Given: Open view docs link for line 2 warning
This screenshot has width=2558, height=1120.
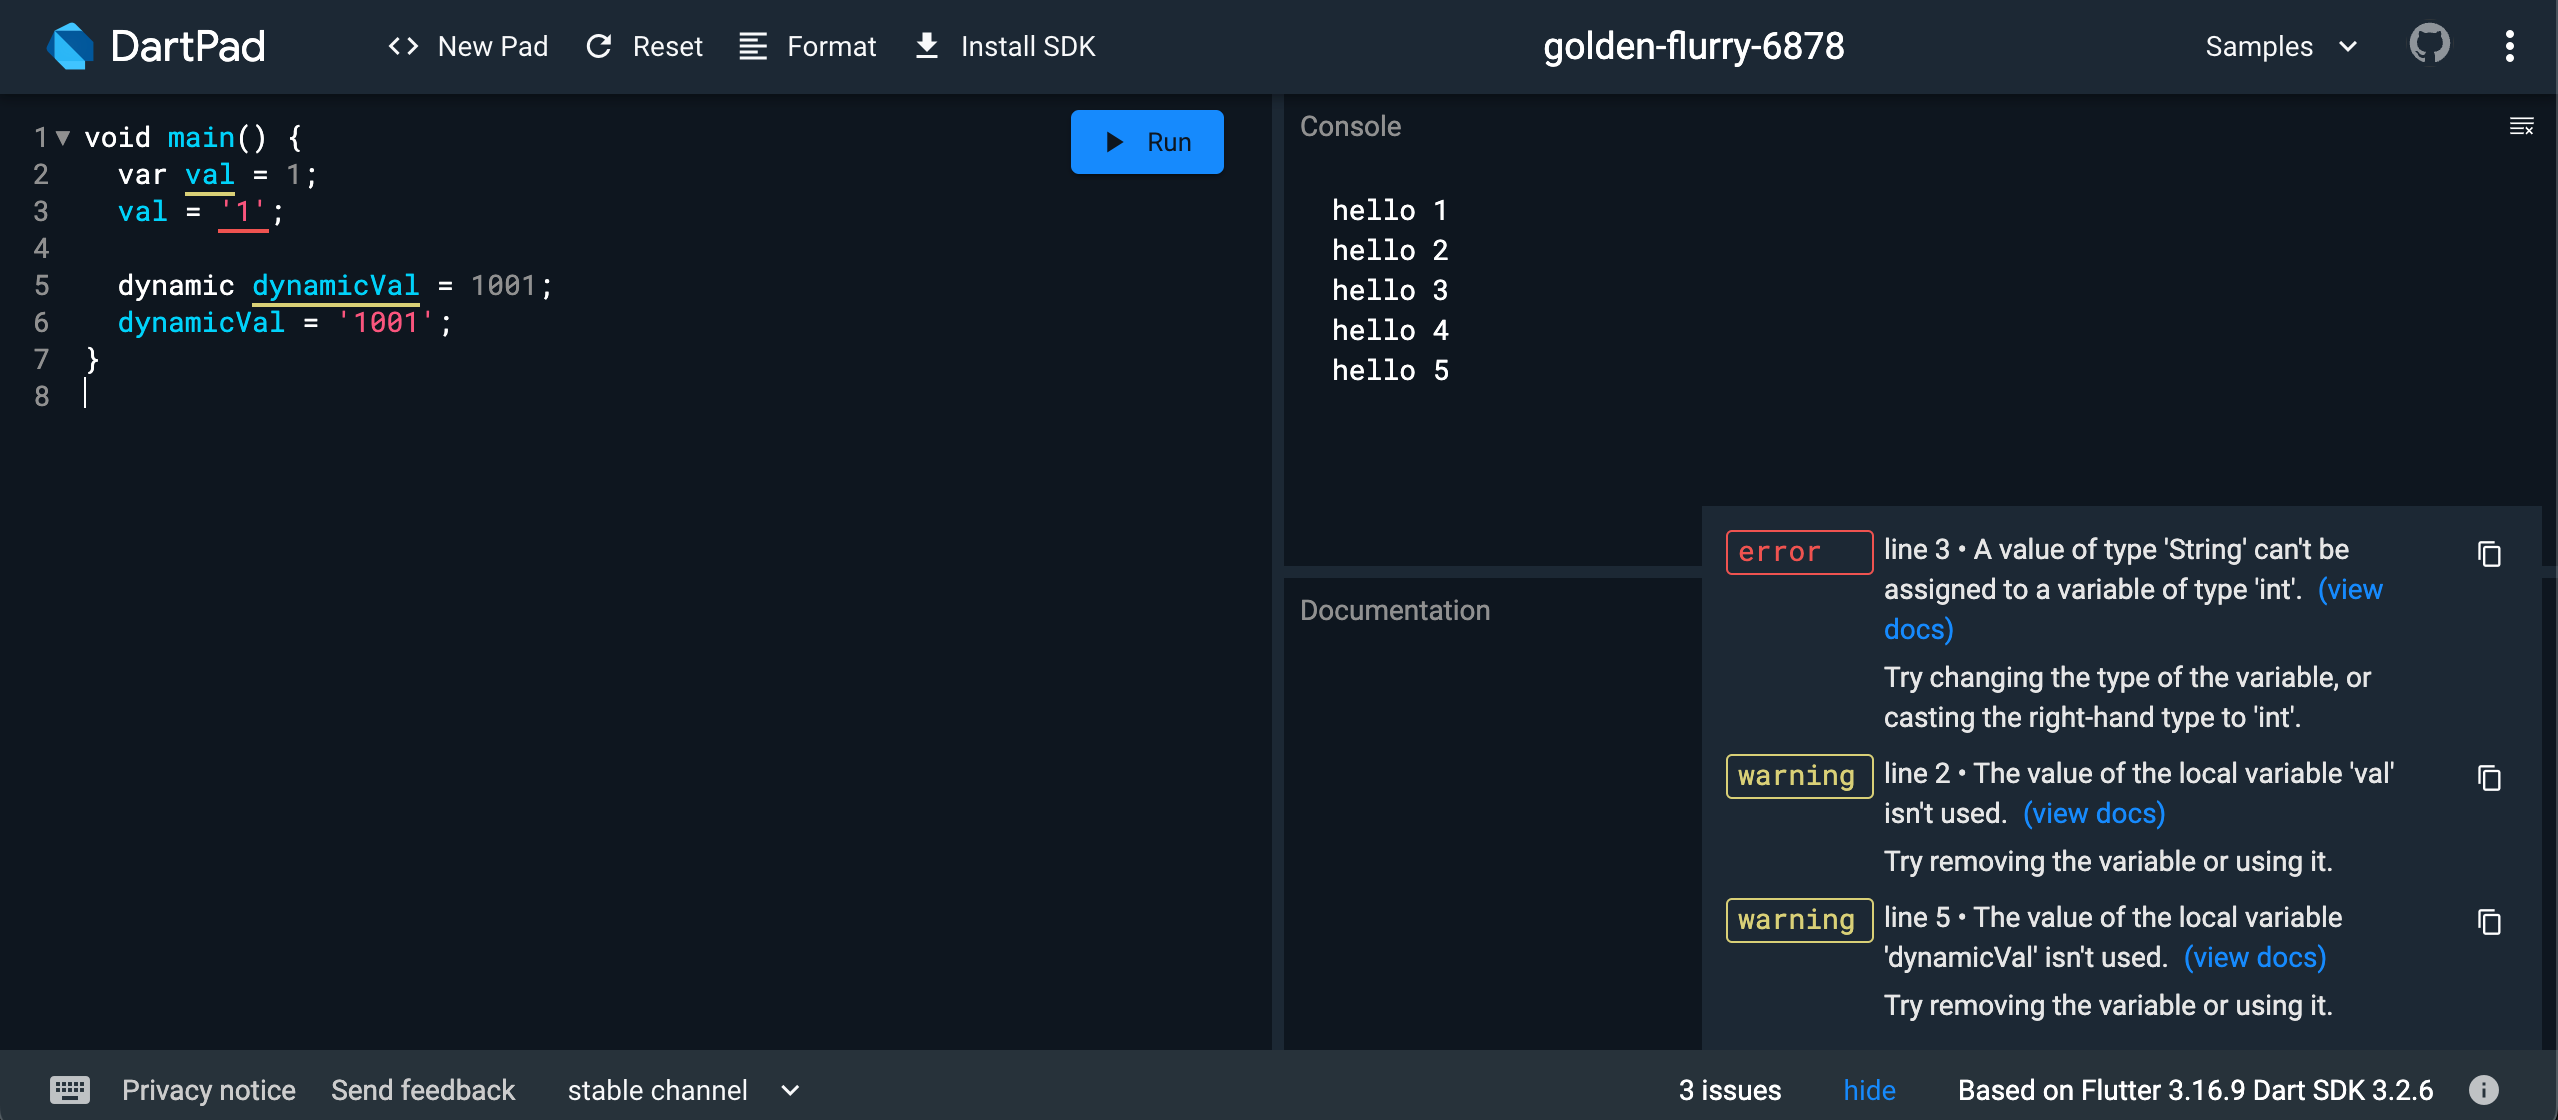Looking at the screenshot, I should point(2094,813).
